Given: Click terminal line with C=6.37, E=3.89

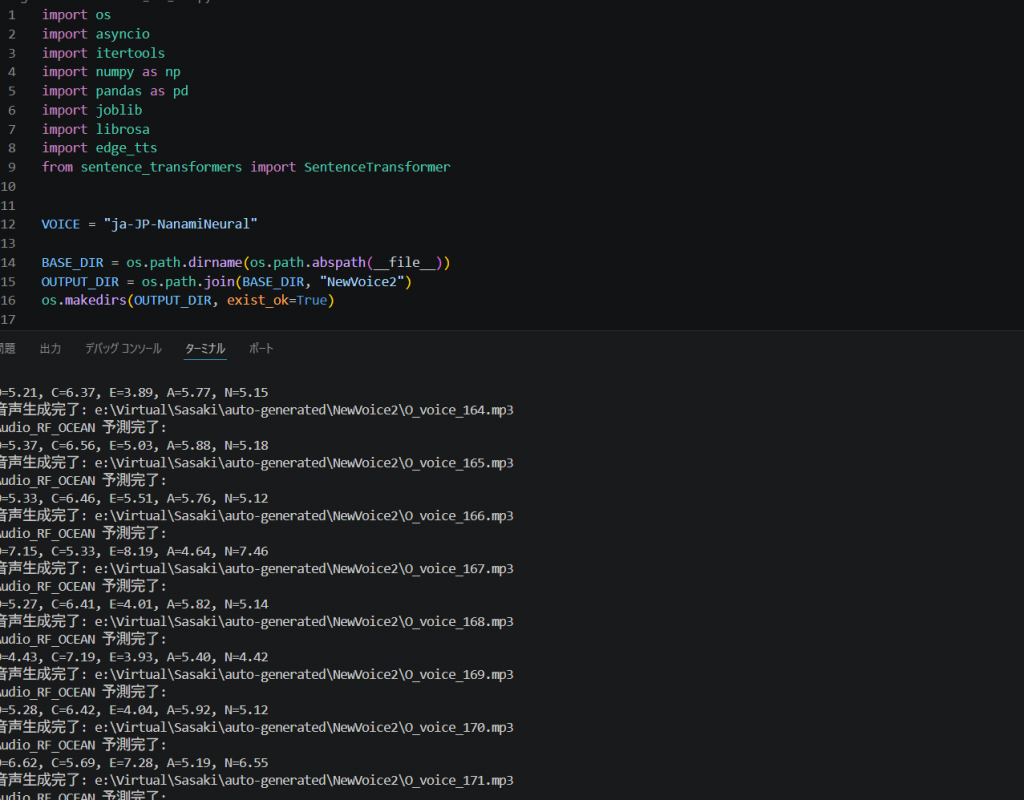Looking at the screenshot, I should tap(134, 392).
